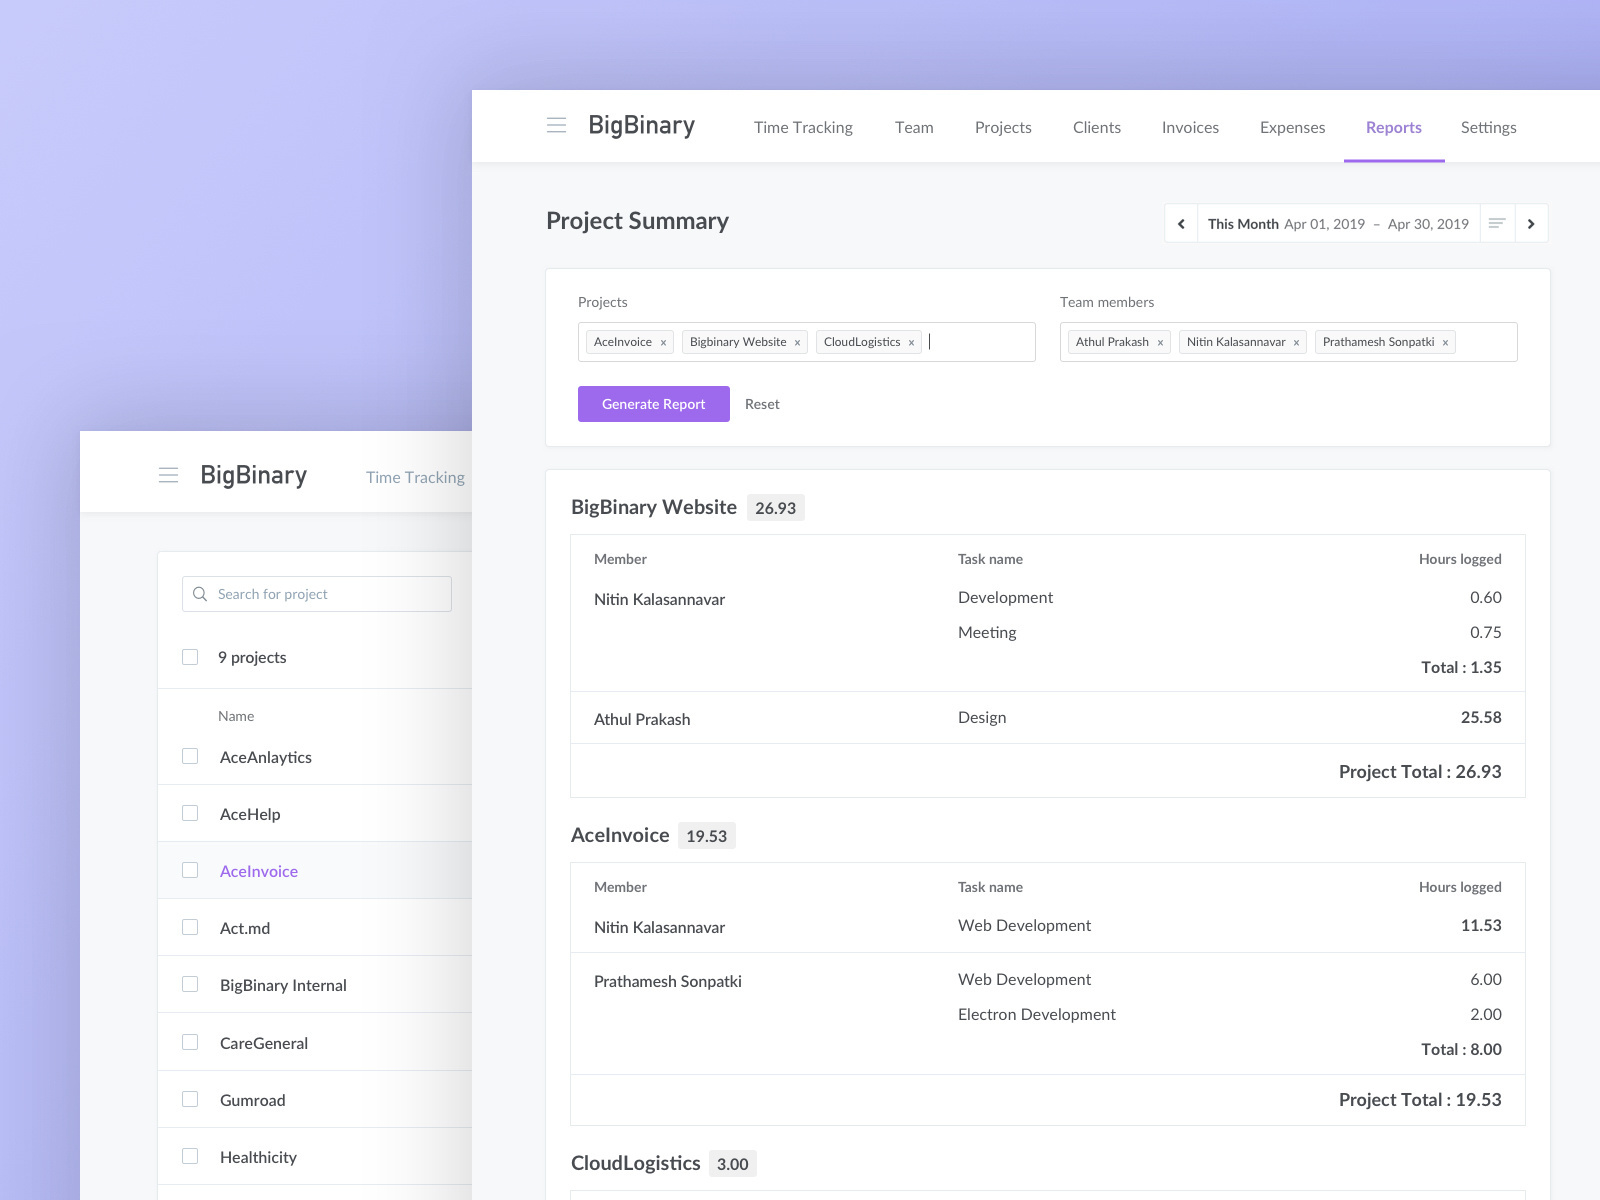Select the Gumroad project checkbox
Screen dimensions: 1600x1200
tap(190, 1099)
